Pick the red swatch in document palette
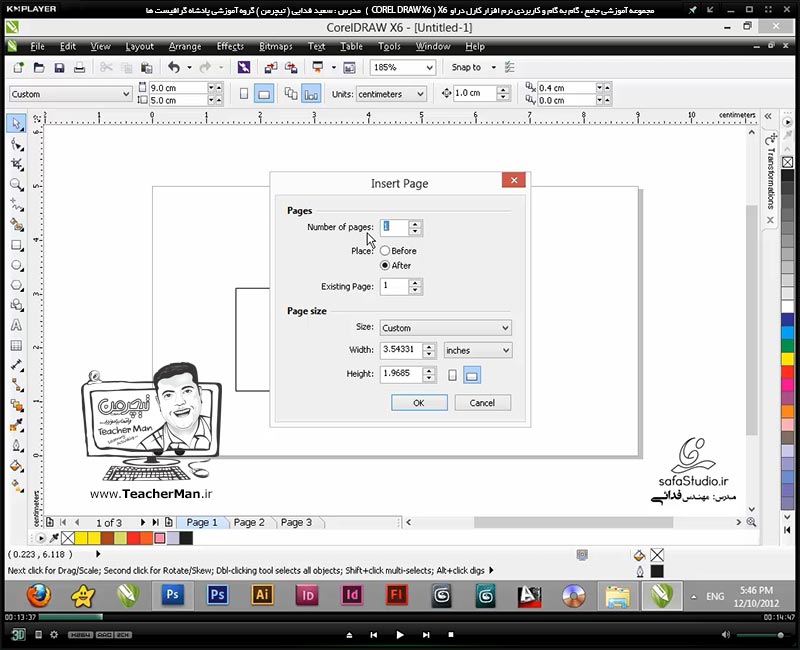The image size is (800, 650). click(x=134, y=538)
